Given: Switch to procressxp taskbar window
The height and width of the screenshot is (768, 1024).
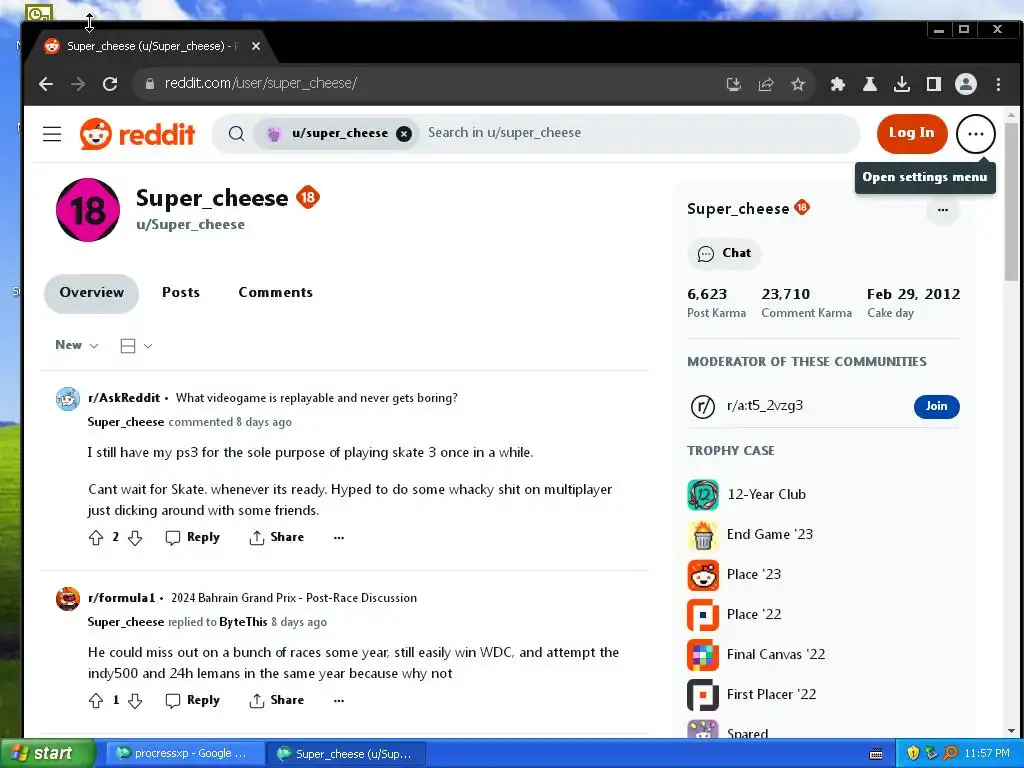Looking at the screenshot, I should click(184, 754).
